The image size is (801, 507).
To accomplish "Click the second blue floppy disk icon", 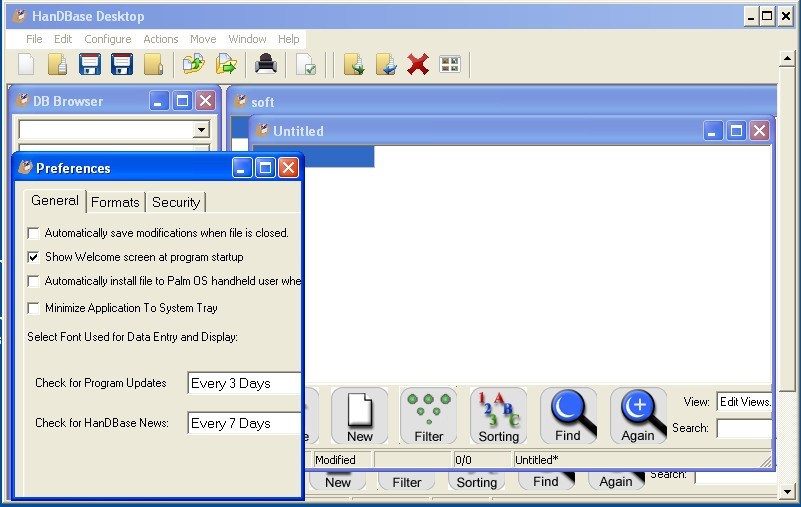I will point(122,64).
